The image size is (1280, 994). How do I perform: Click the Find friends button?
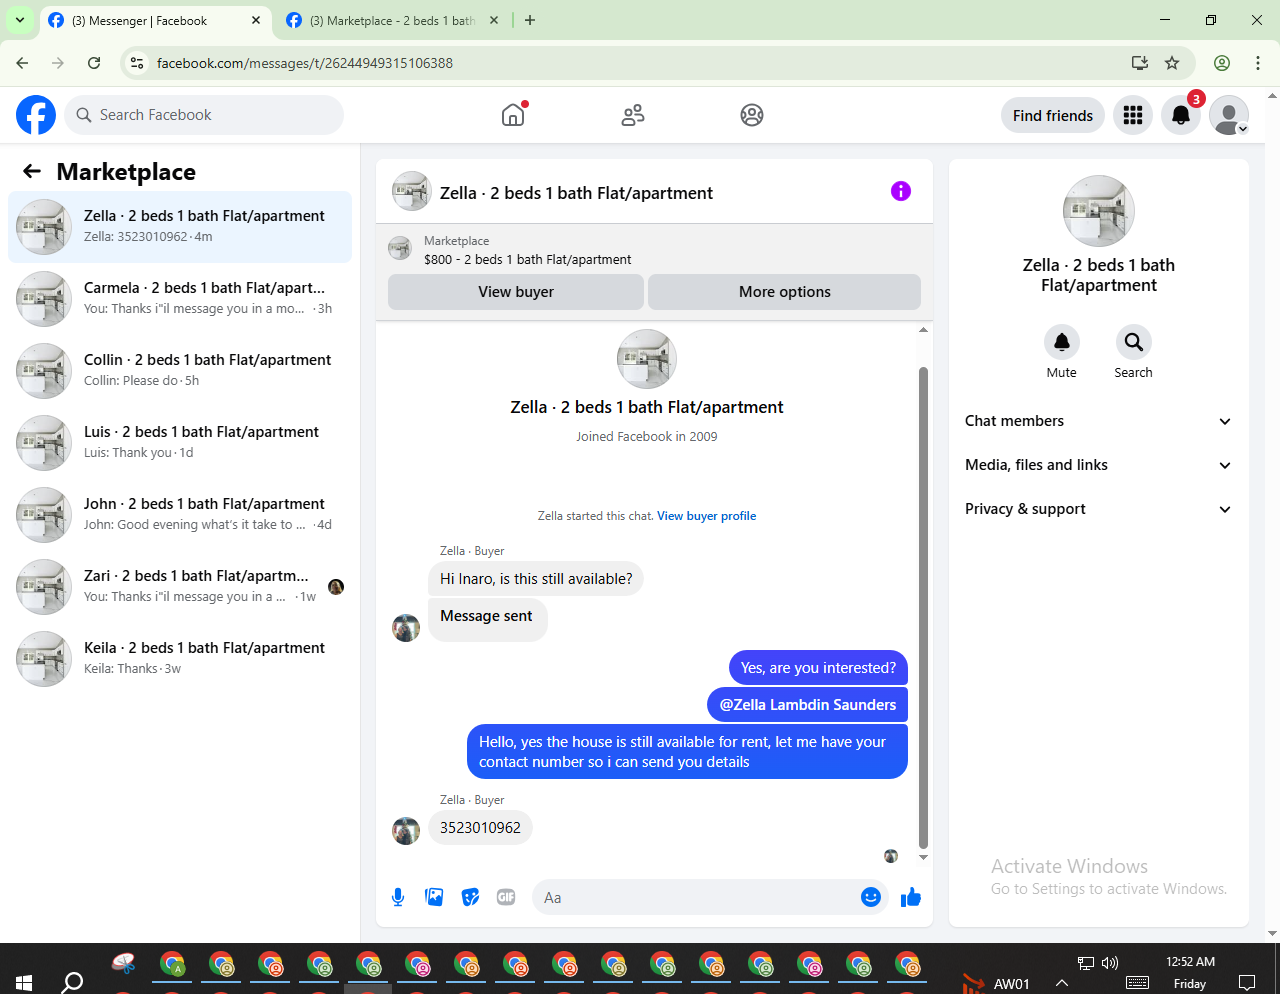(x=1053, y=116)
